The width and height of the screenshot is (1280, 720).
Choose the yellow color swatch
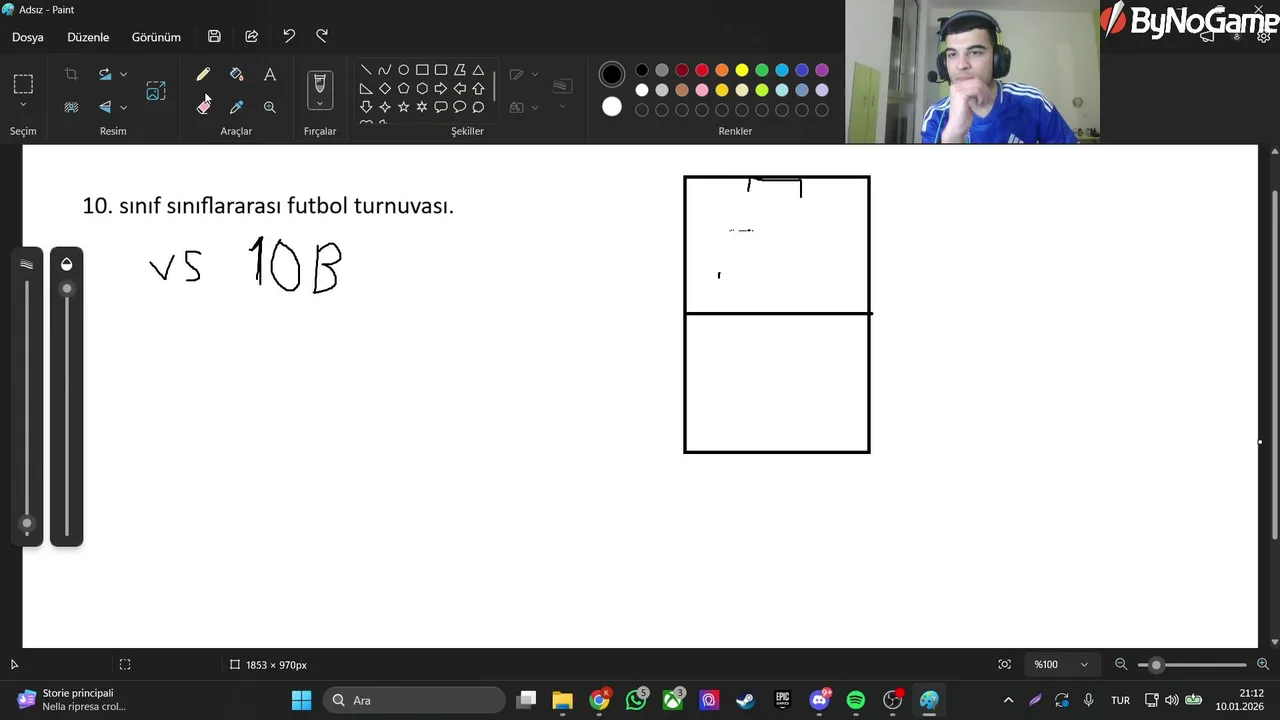pos(742,70)
